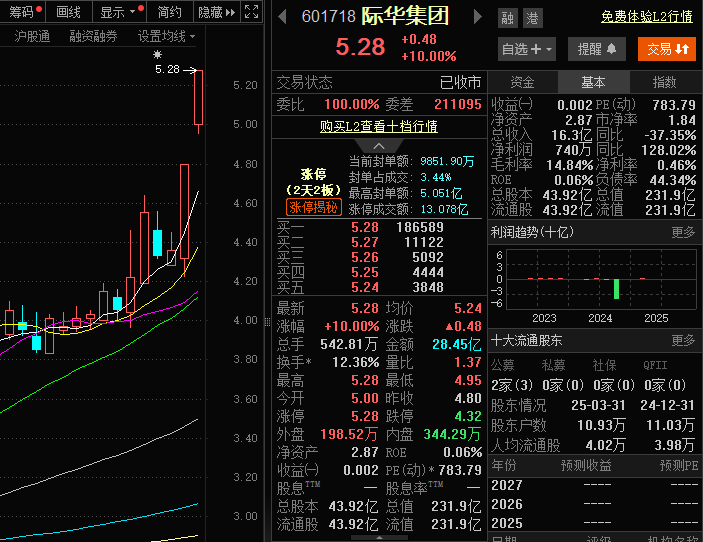Click 免费体验L2行情 link
Screen dimensions: 703x542
(x=646, y=17)
